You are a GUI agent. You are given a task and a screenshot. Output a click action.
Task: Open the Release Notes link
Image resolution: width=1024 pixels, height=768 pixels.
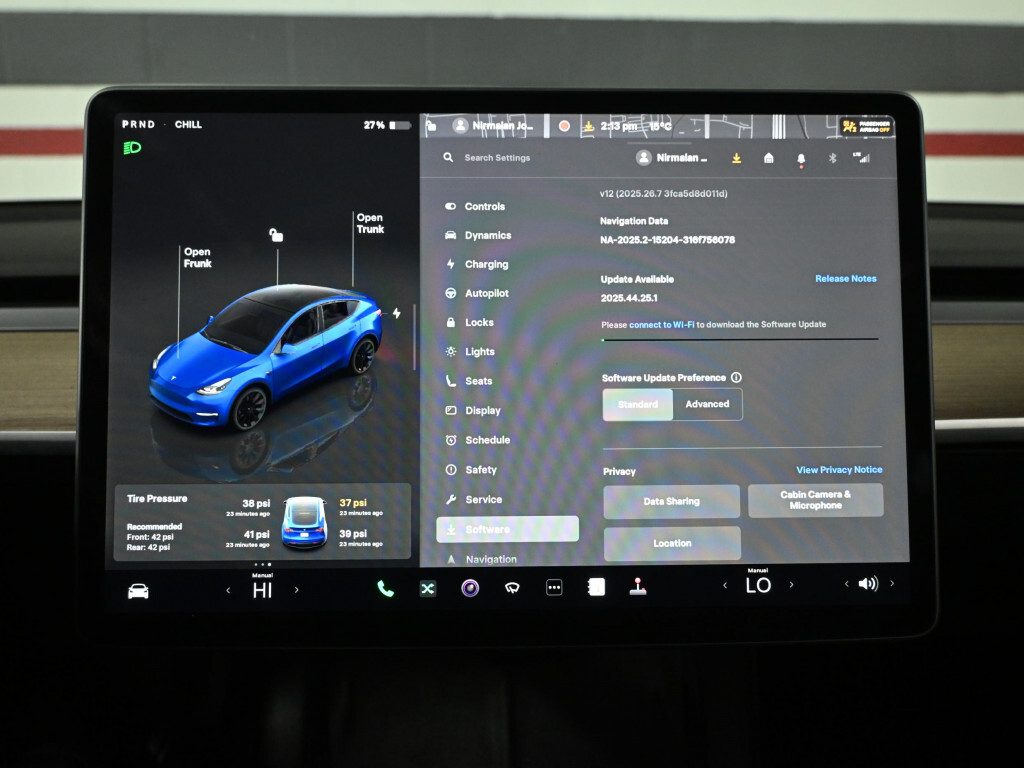point(845,279)
